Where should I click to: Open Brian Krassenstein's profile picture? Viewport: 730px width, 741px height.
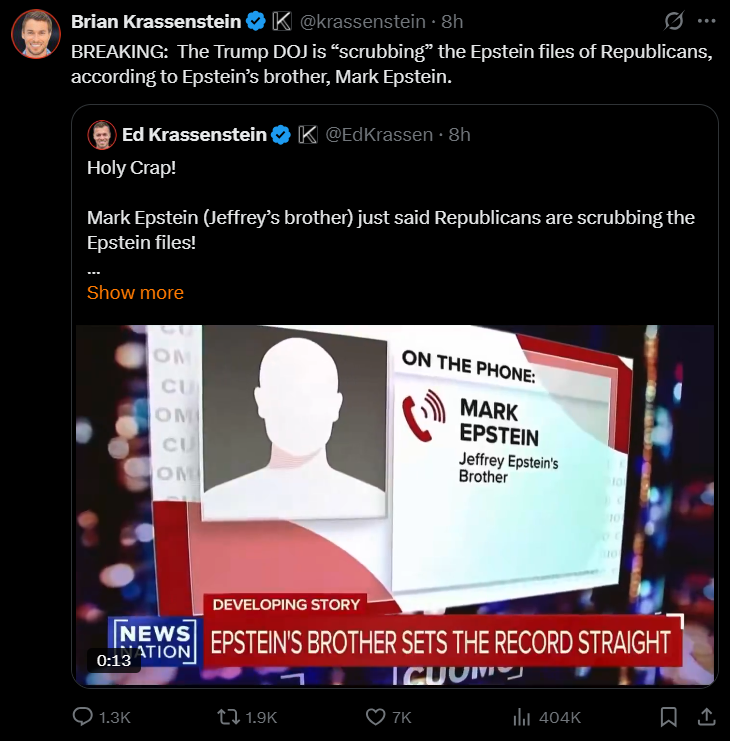click(36, 34)
